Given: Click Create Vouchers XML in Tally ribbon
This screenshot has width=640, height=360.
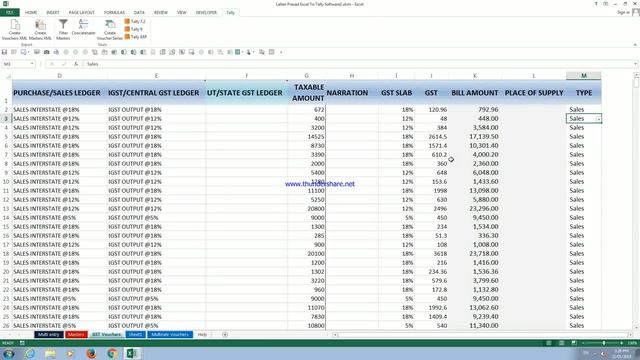Looking at the screenshot, I should (x=15, y=30).
